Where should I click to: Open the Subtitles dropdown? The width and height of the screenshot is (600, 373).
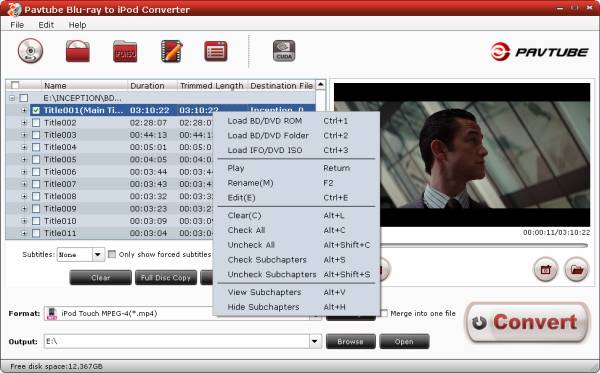point(98,254)
